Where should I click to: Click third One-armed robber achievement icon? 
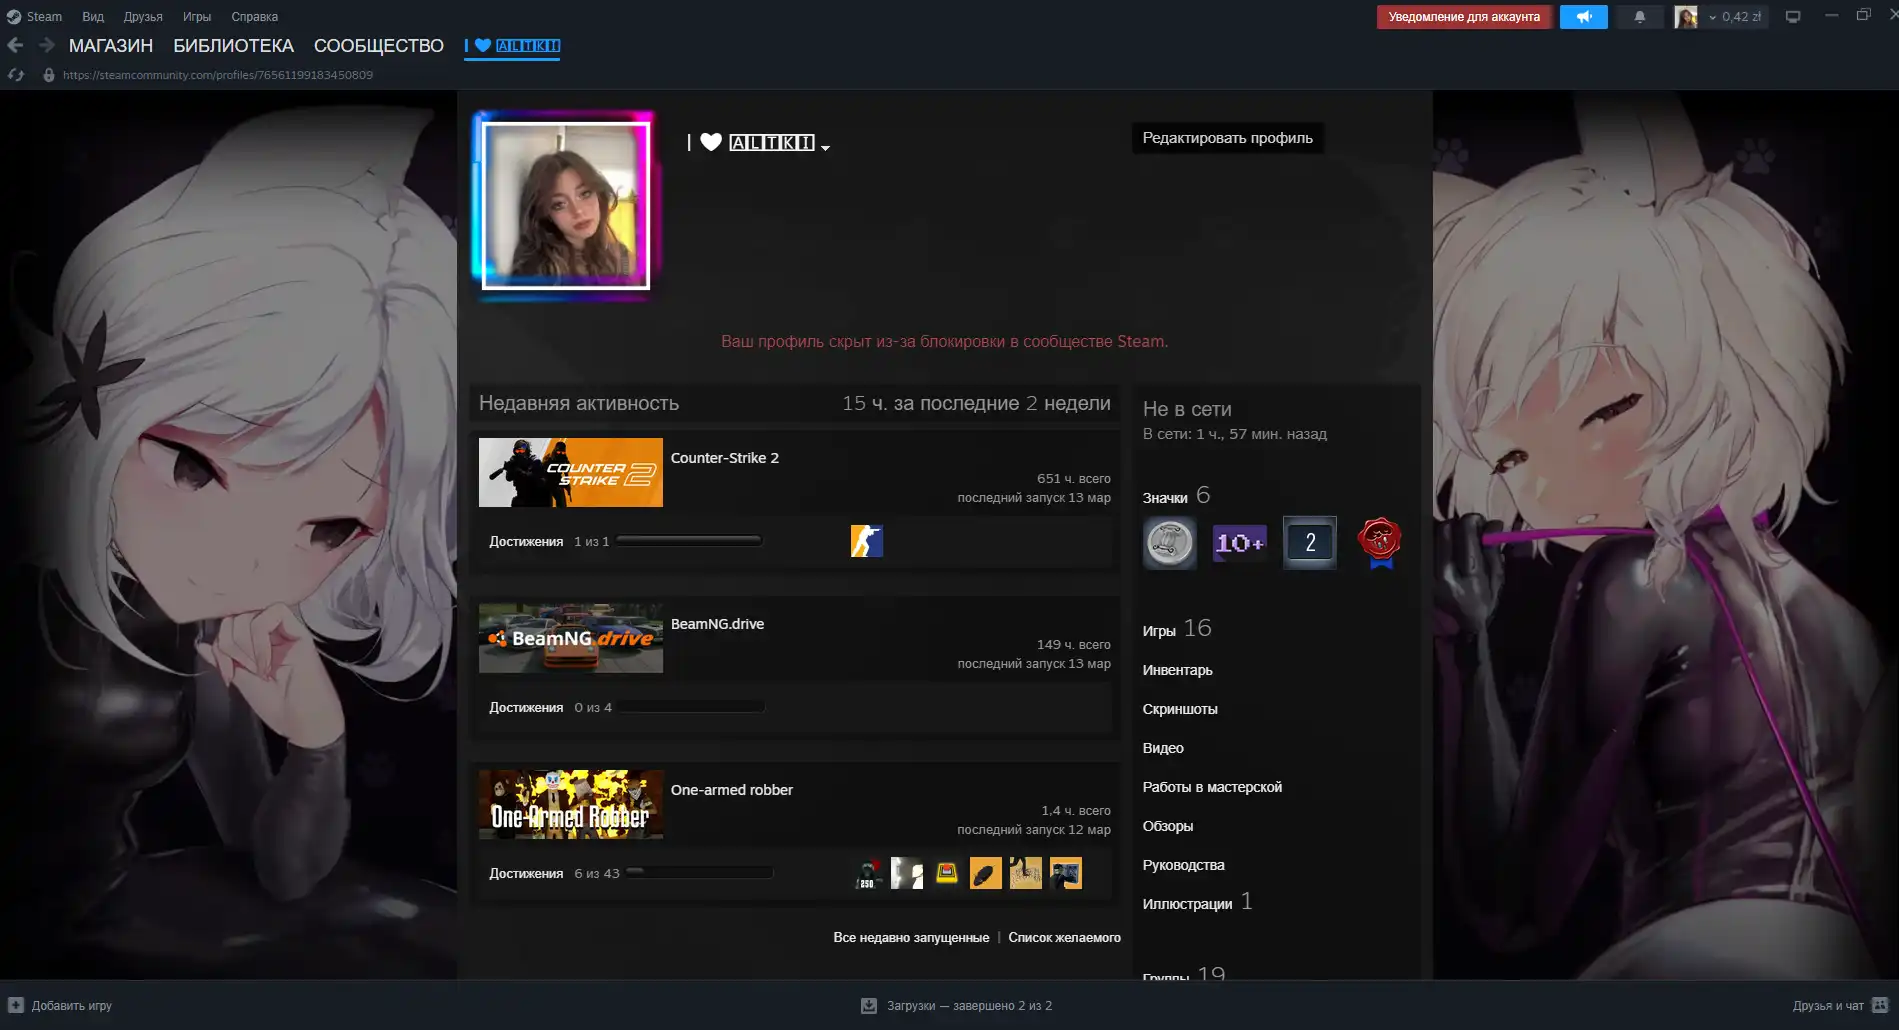pos(946,873)
